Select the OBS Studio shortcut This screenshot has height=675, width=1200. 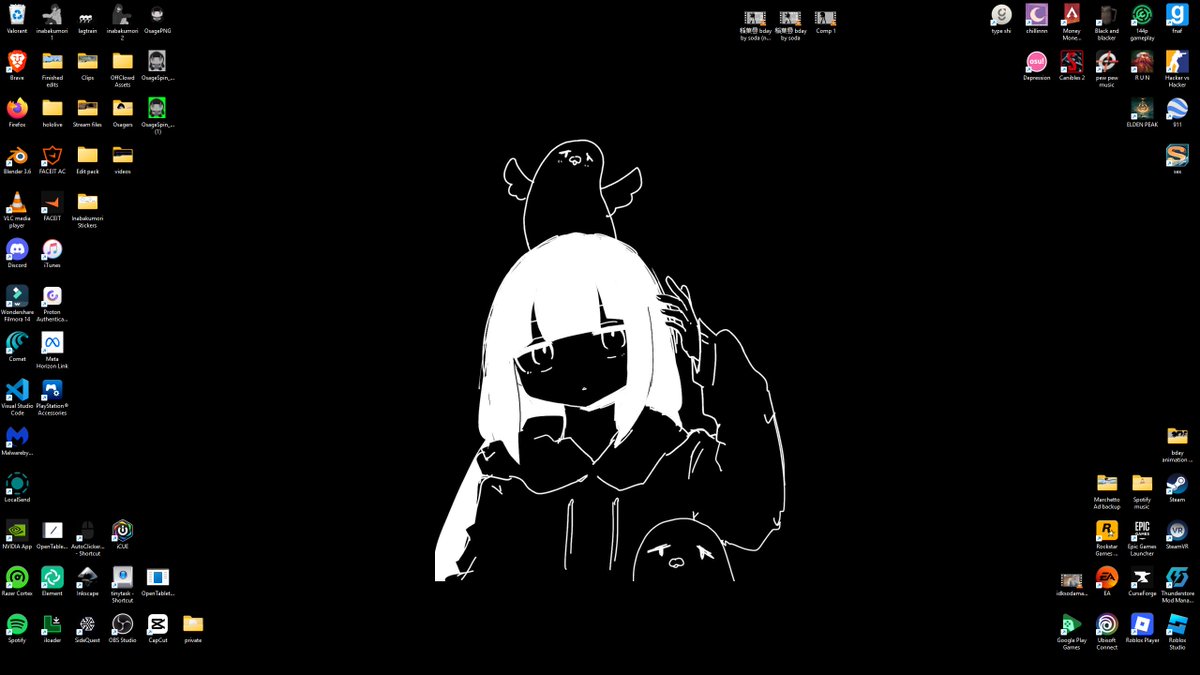(x=122, y=624)
